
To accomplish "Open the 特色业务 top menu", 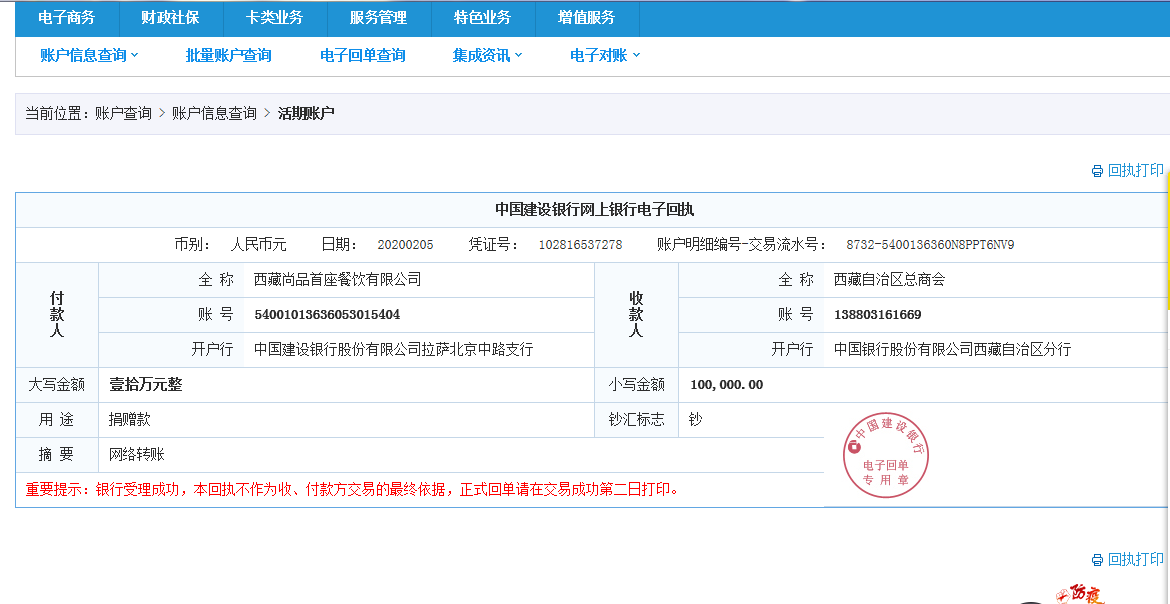I will pyautogui.click(x=483, y=18).
